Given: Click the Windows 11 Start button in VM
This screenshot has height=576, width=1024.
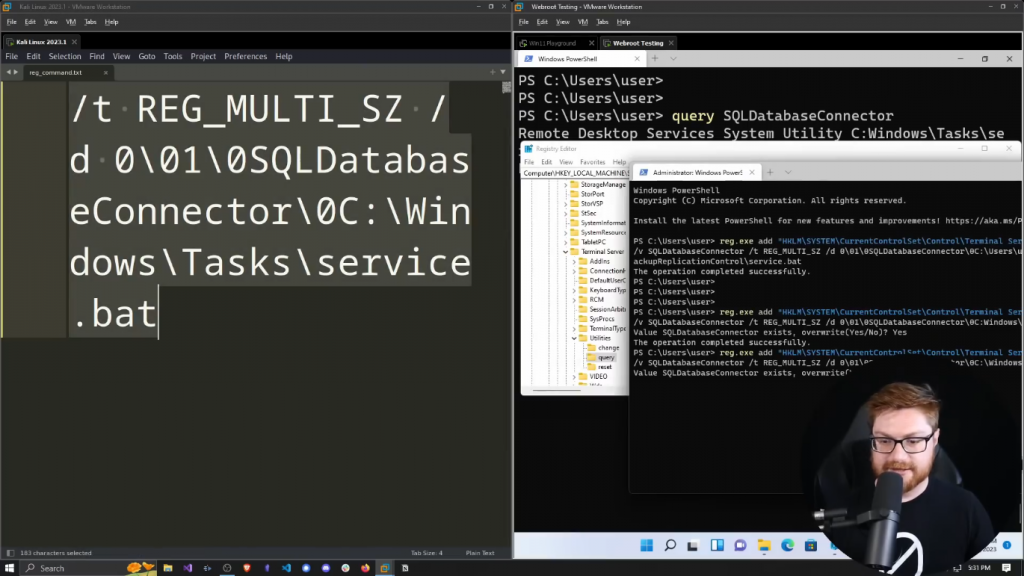Looking at the screenshot, I should pyautogui.click(x=647, y=545).
